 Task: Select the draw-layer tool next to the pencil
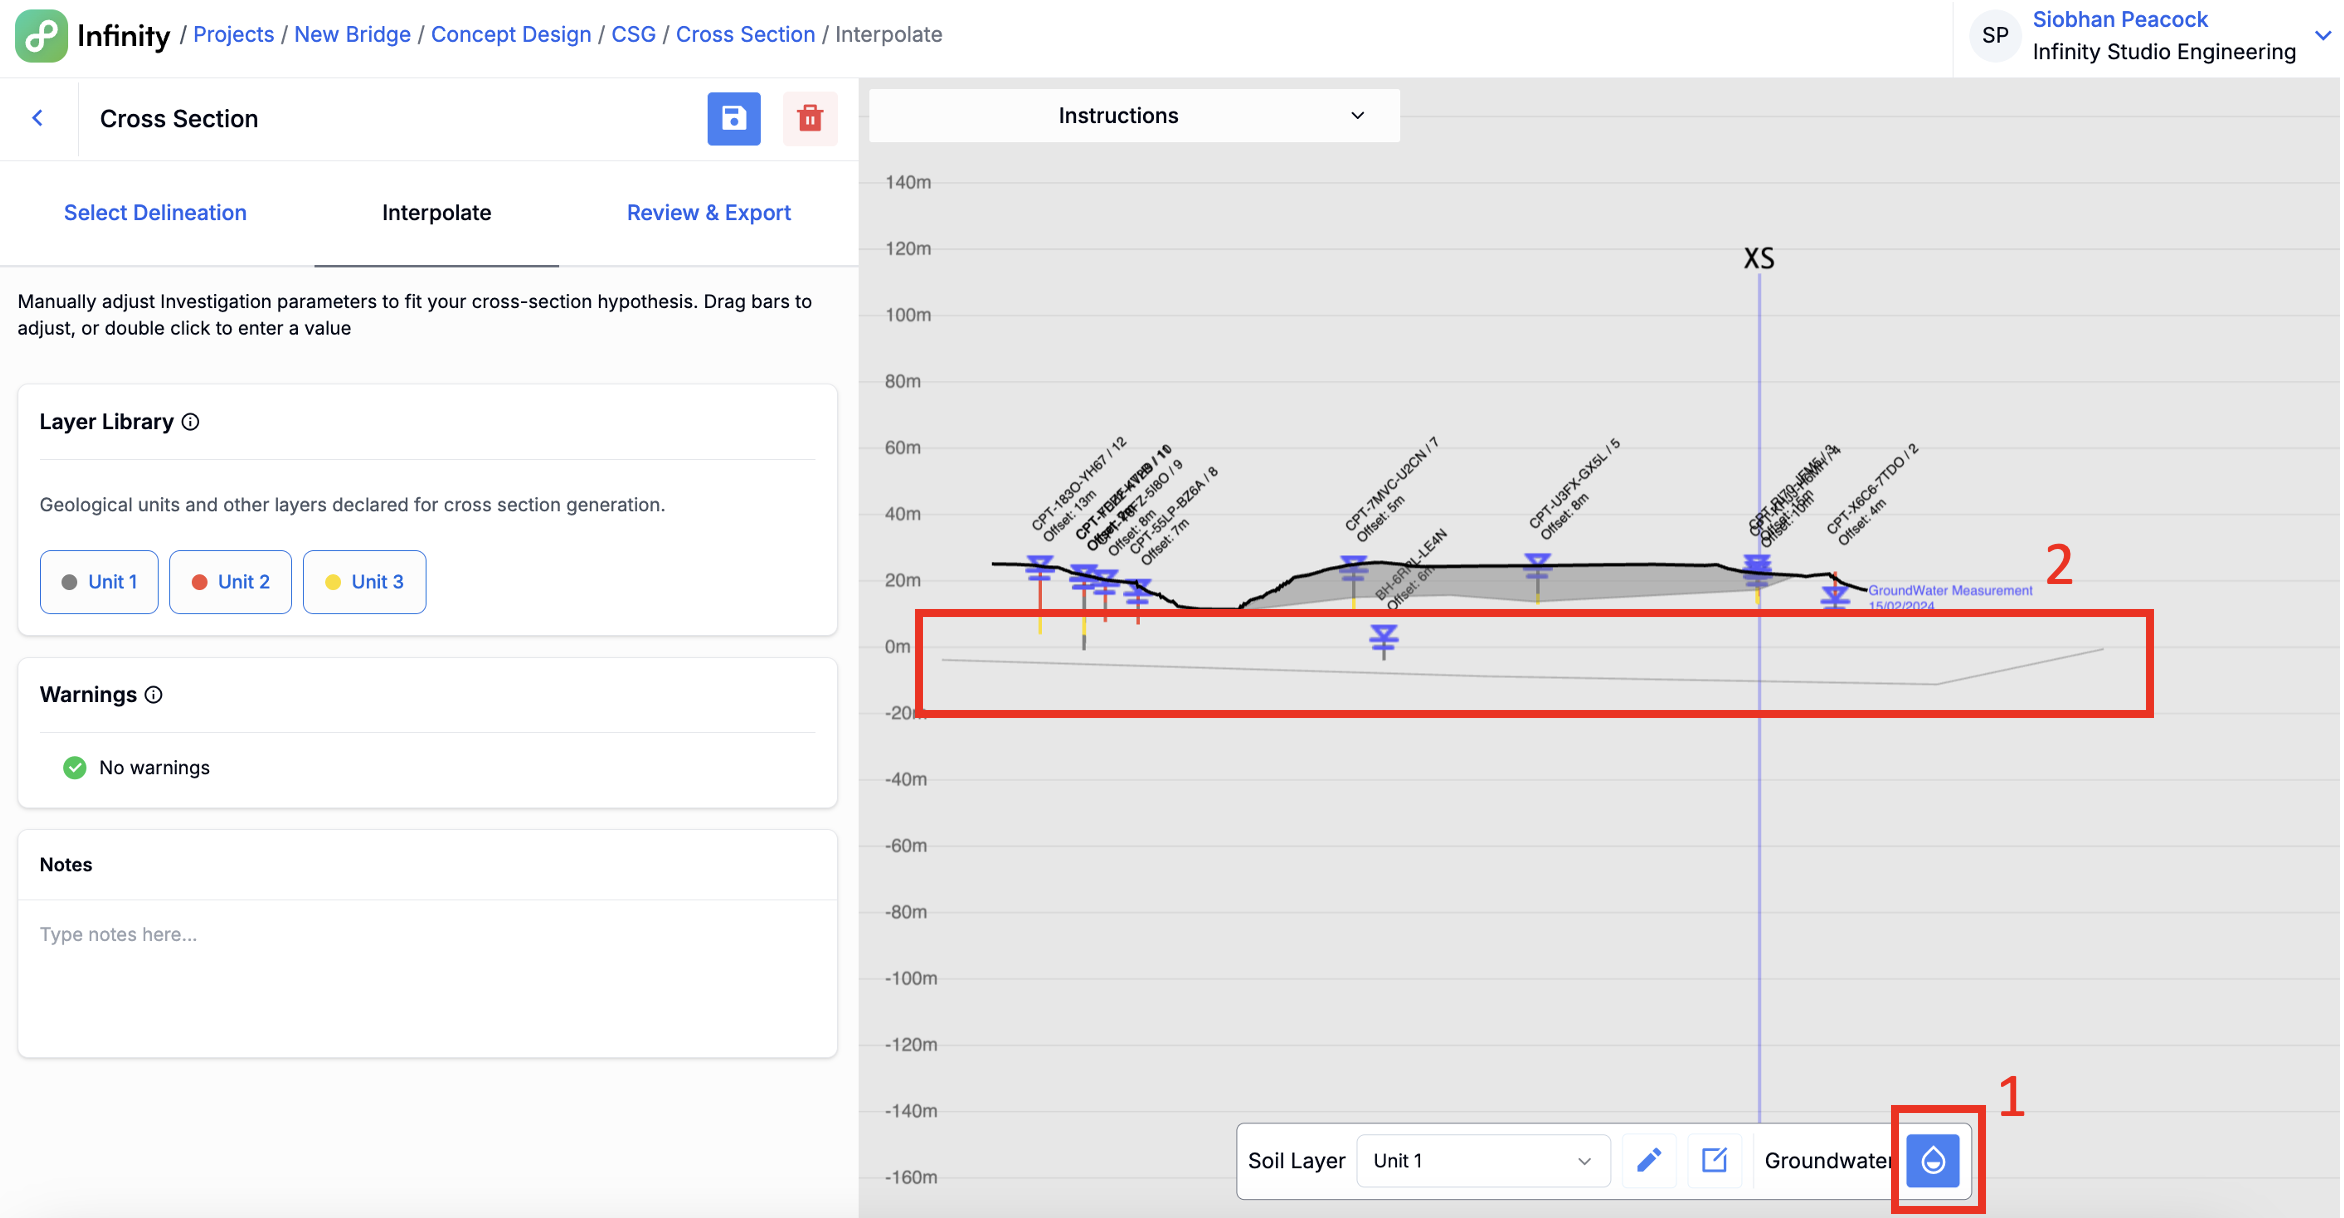pyautogui.click(x=1714, y=1160)
